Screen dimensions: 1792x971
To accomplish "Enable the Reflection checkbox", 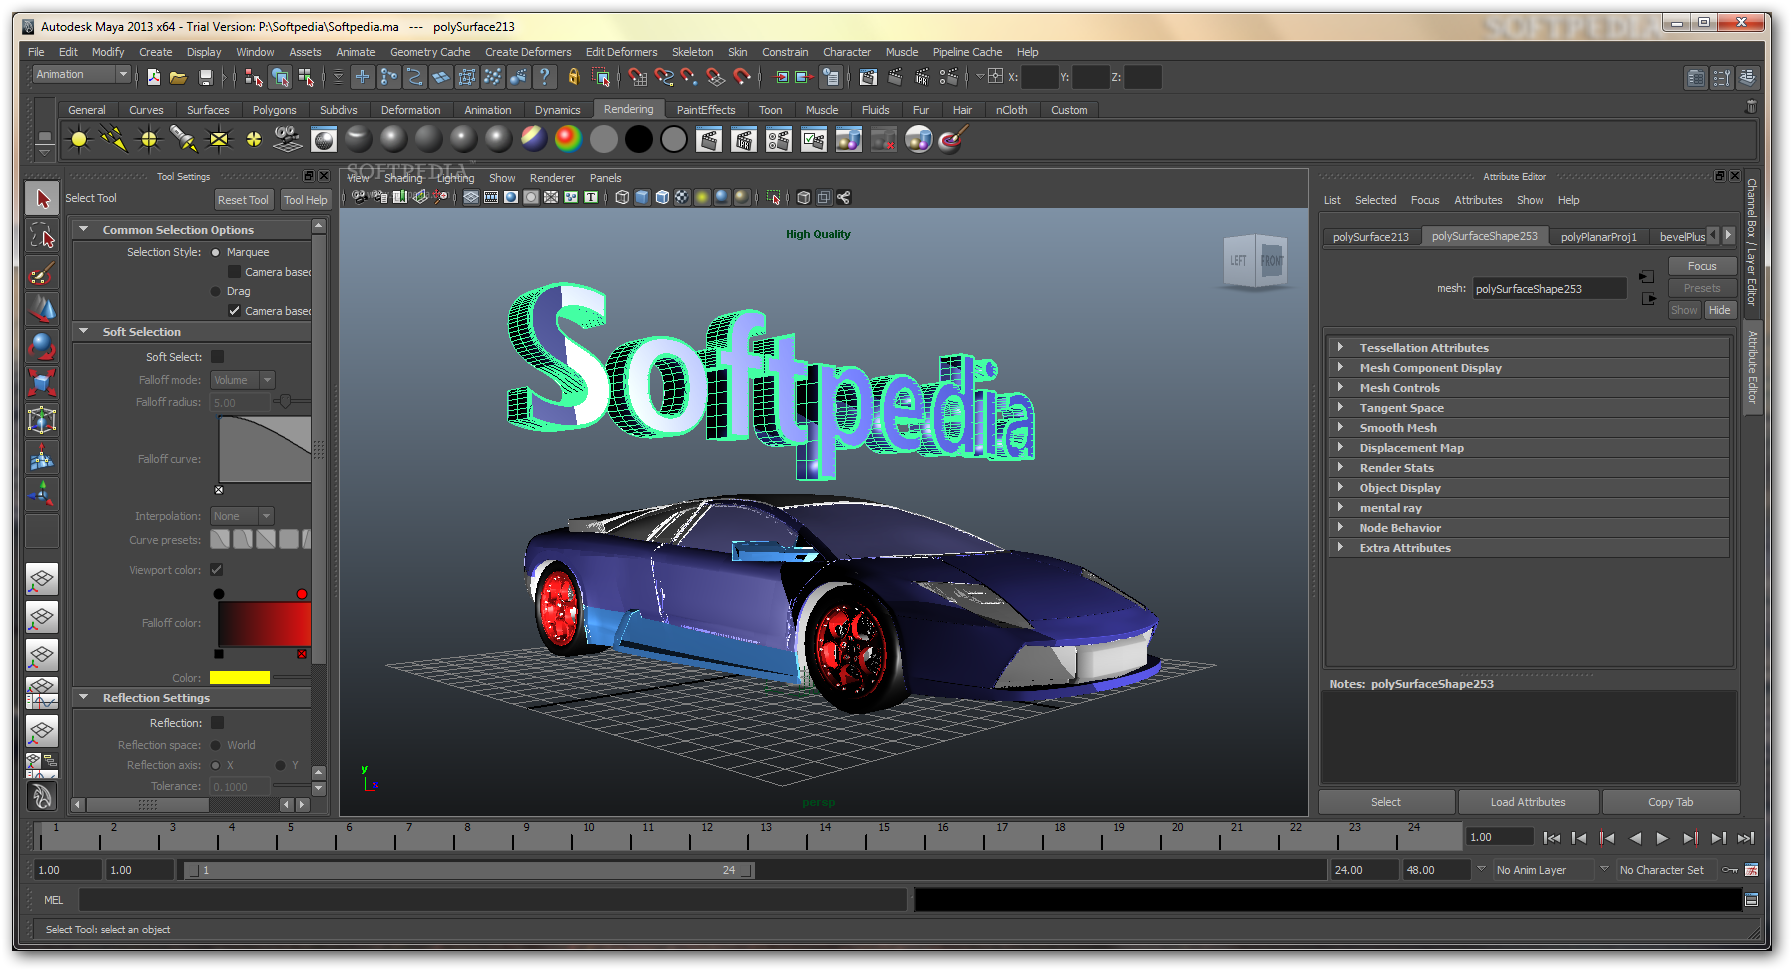I will tap(217, 723).
